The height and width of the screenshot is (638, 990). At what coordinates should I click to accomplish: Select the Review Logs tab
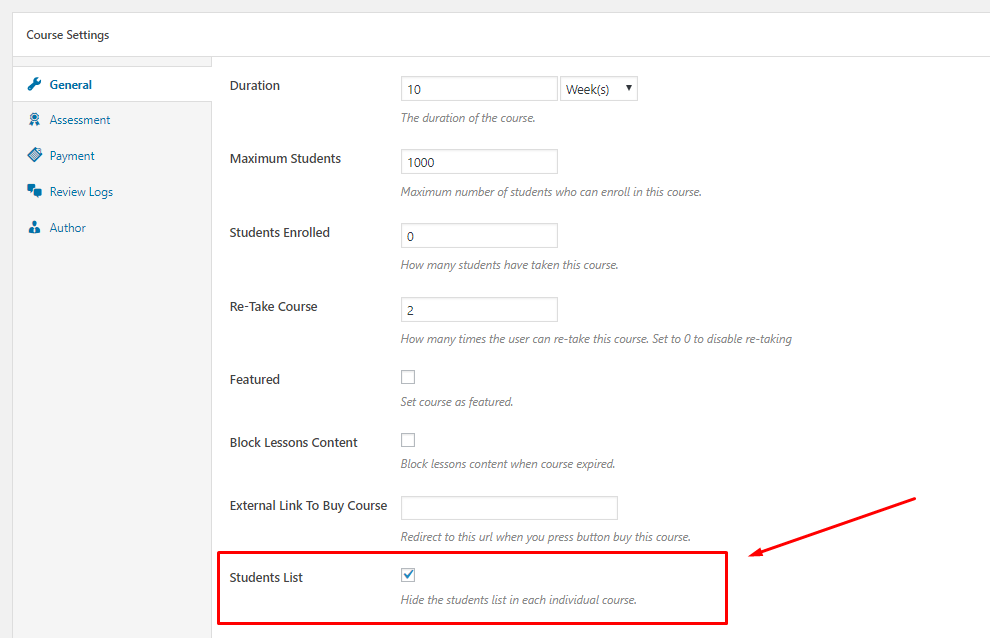point(81,192)
